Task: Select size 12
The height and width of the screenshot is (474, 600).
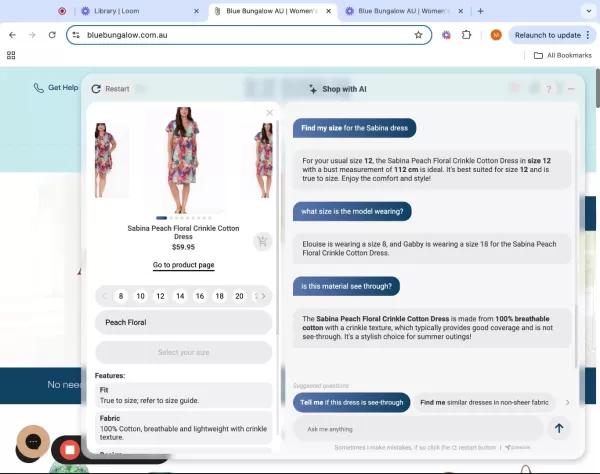Action: (x=160, y=296)
